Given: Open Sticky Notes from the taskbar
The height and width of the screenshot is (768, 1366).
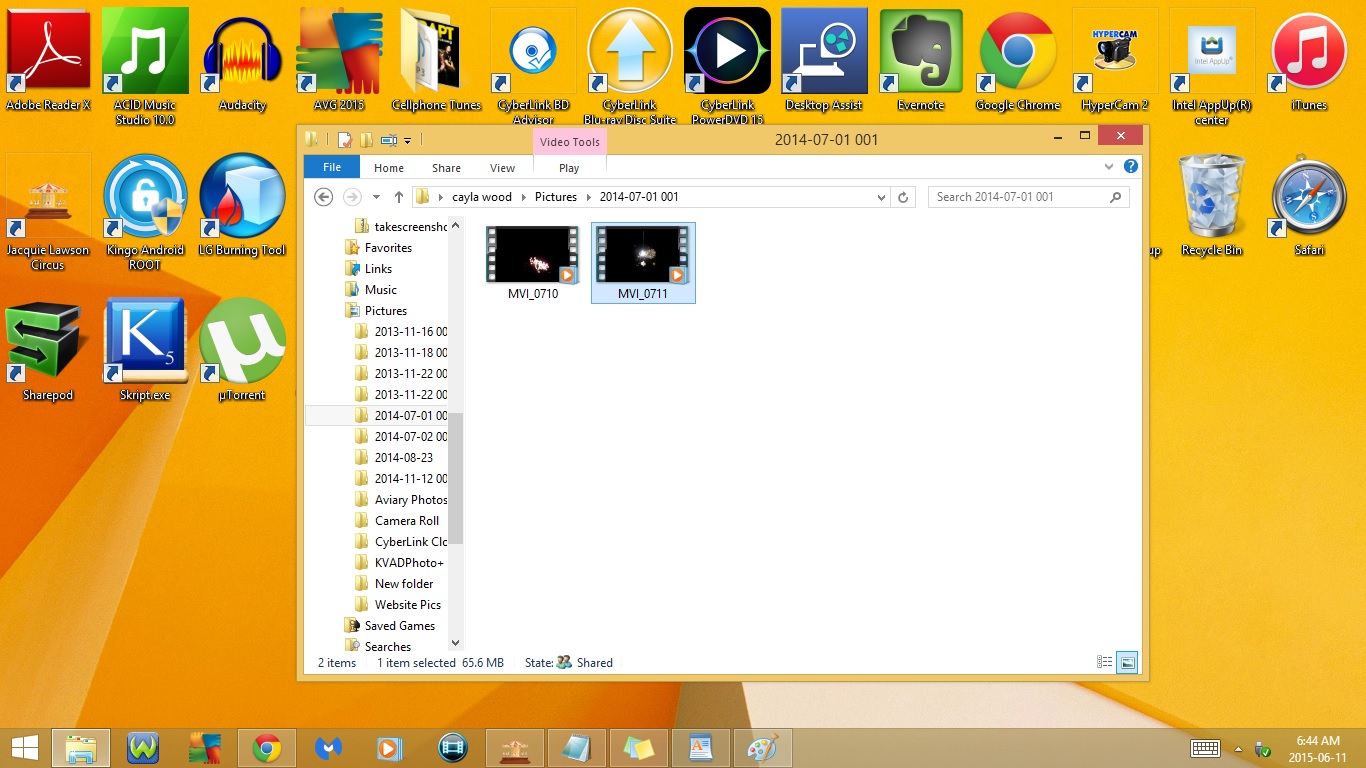Looking at the screenshot, I should 639,748.
